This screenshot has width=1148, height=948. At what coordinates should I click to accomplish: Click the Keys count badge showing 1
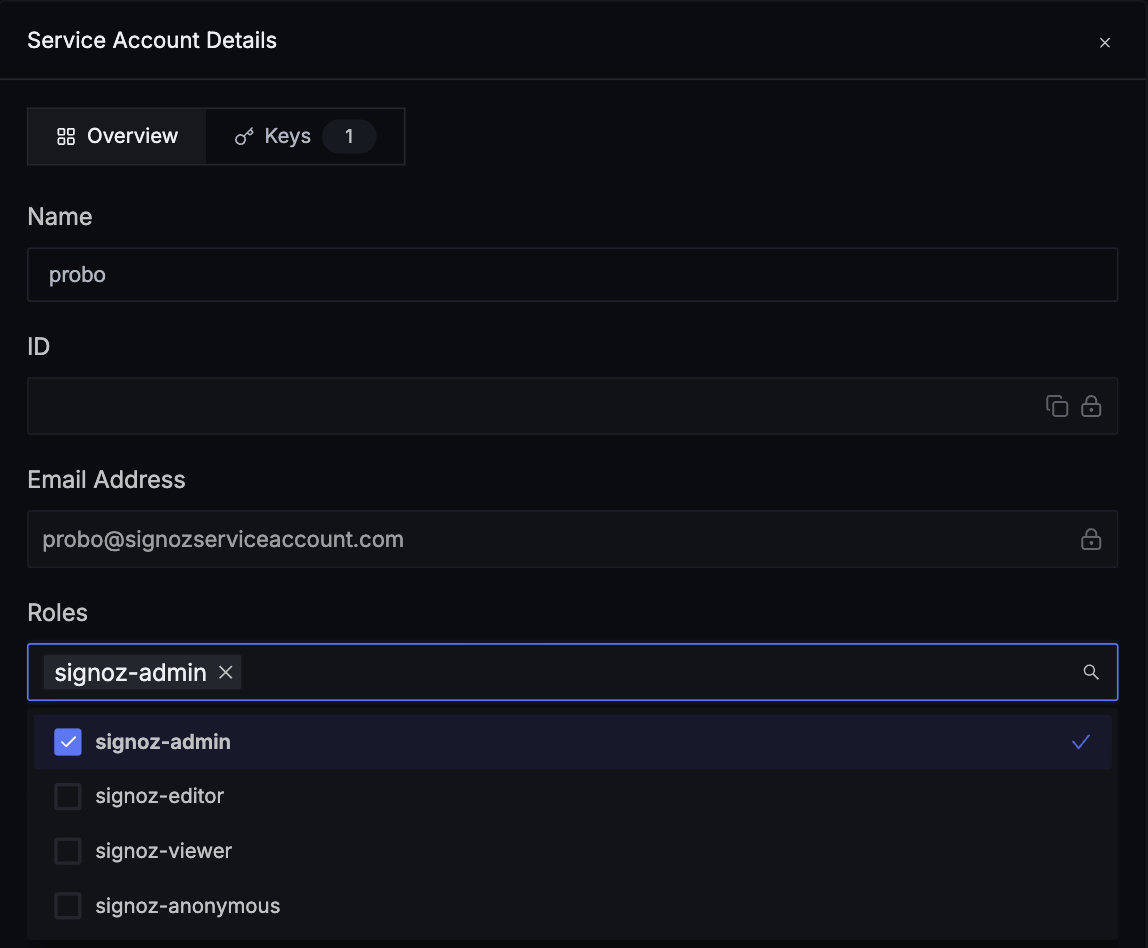tap(349, 136)
